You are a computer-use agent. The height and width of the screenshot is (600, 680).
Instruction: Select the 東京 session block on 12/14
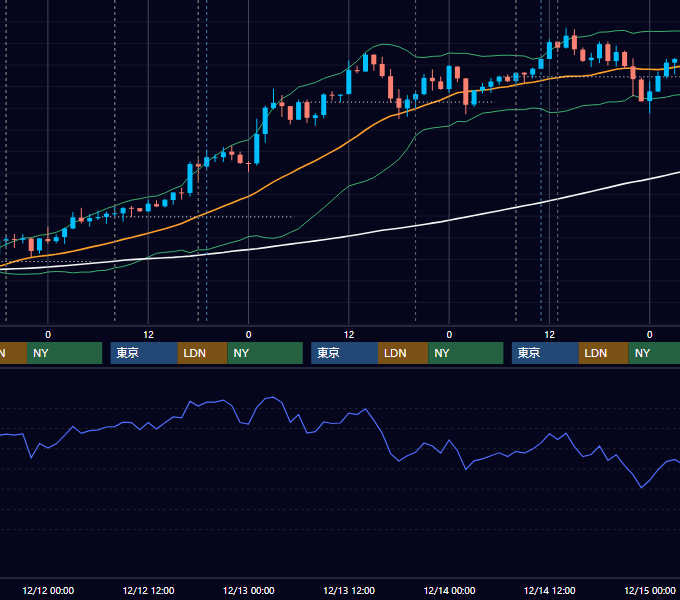tap(545, 353)
